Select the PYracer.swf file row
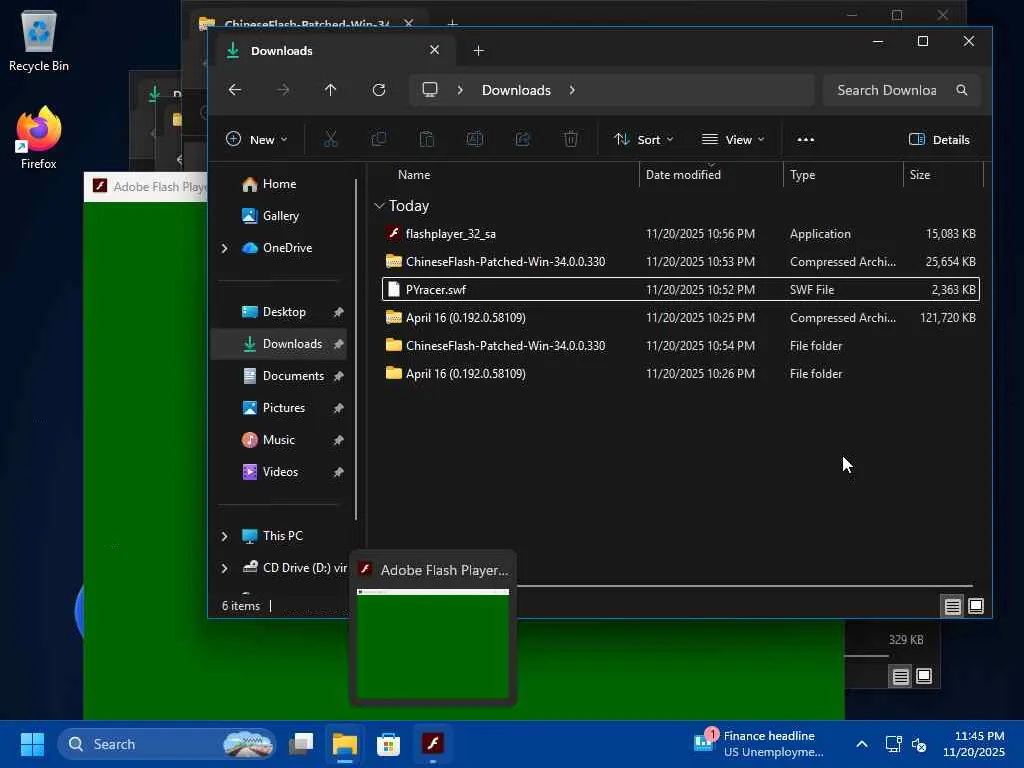The width and height of the screenshot is (1024, 768). (x=680, y=290)
